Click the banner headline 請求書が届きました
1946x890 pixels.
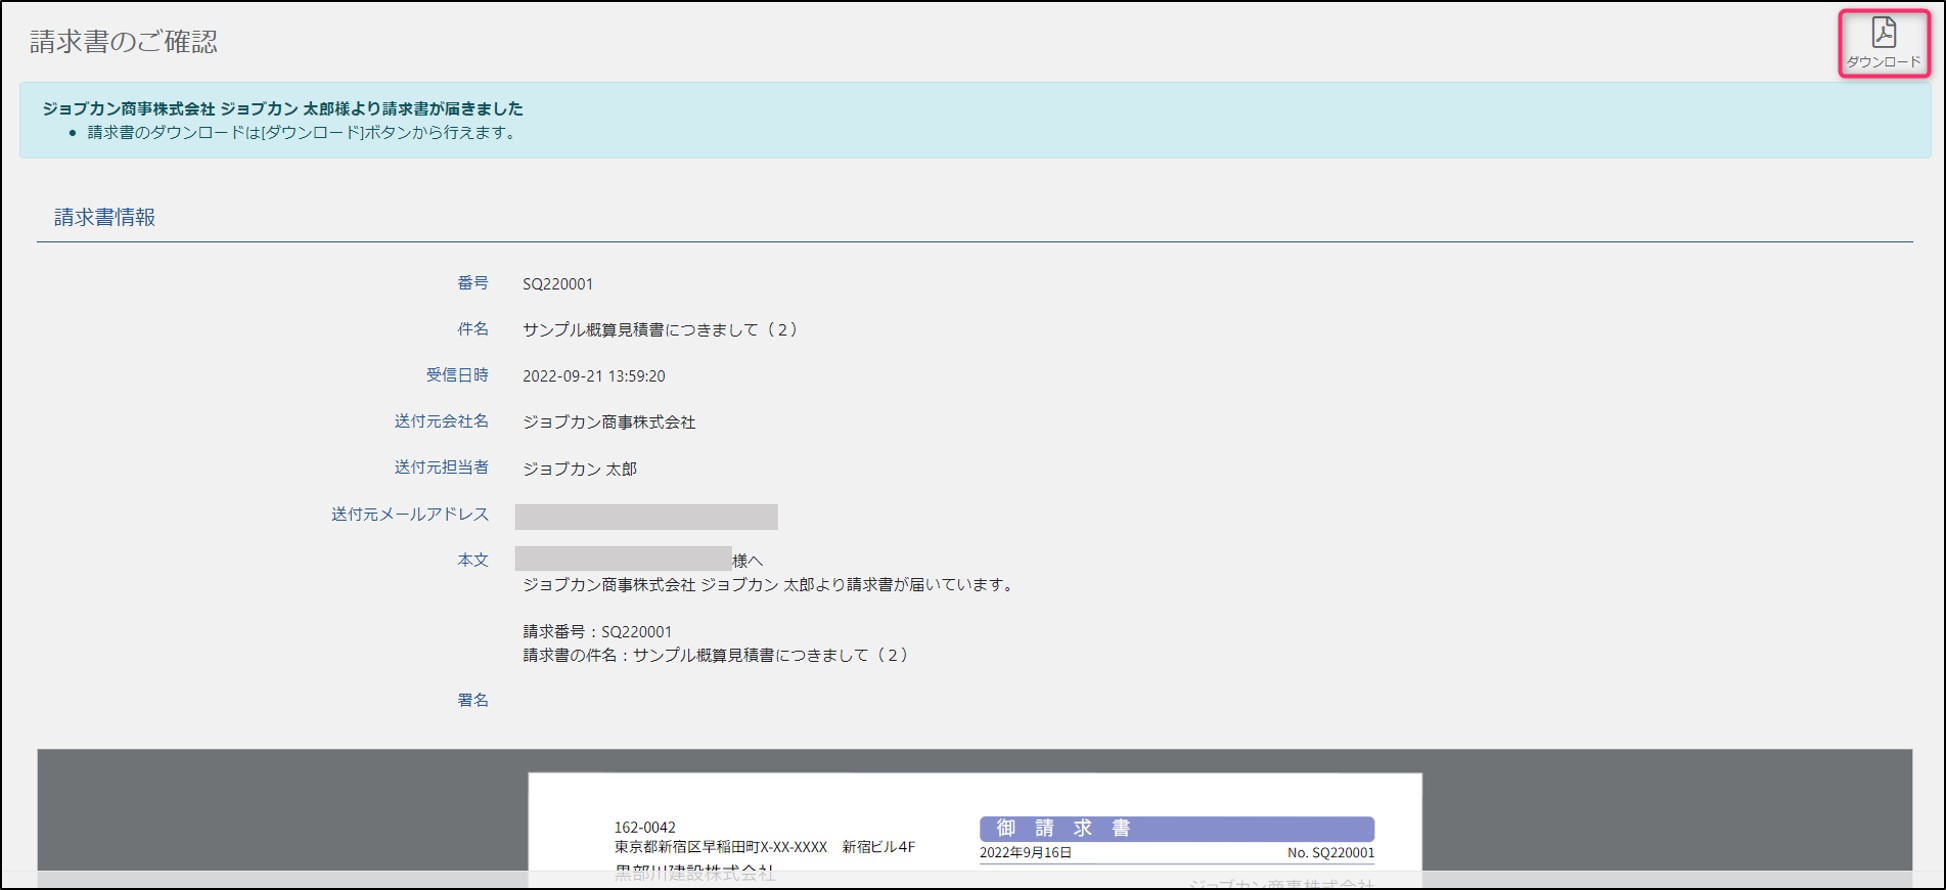coord(282,108)
